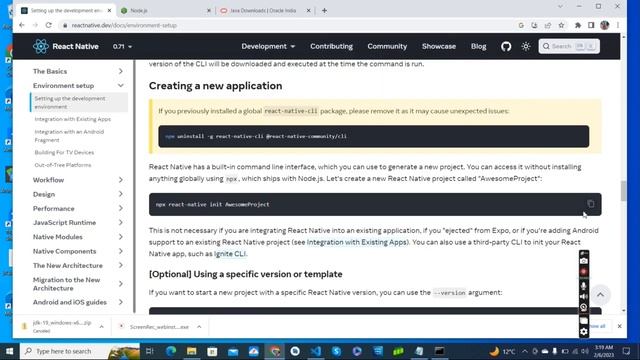Open the Chrome tab search chevron
640x360 pixels.
point(560,7)
